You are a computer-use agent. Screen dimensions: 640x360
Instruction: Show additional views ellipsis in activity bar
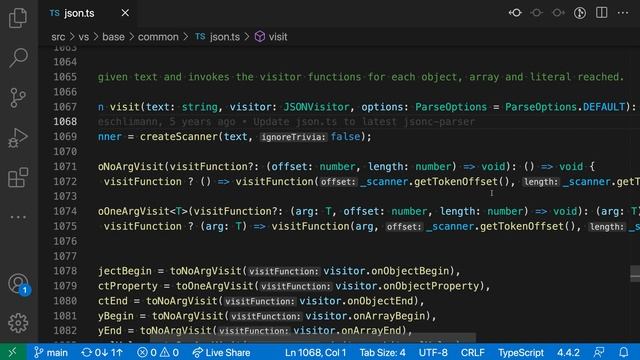pyautogui.click(x=18, y=217)
